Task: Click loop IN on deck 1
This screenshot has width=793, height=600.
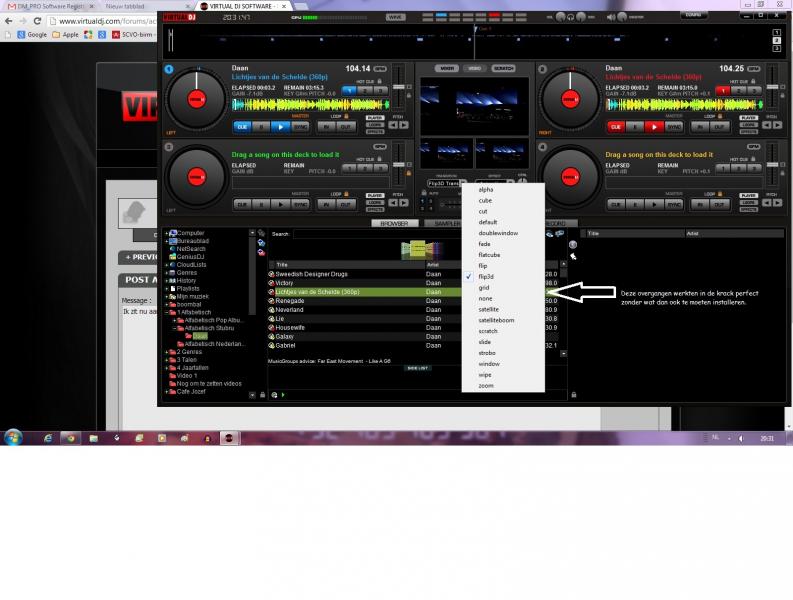Action: tap(326, 127)
